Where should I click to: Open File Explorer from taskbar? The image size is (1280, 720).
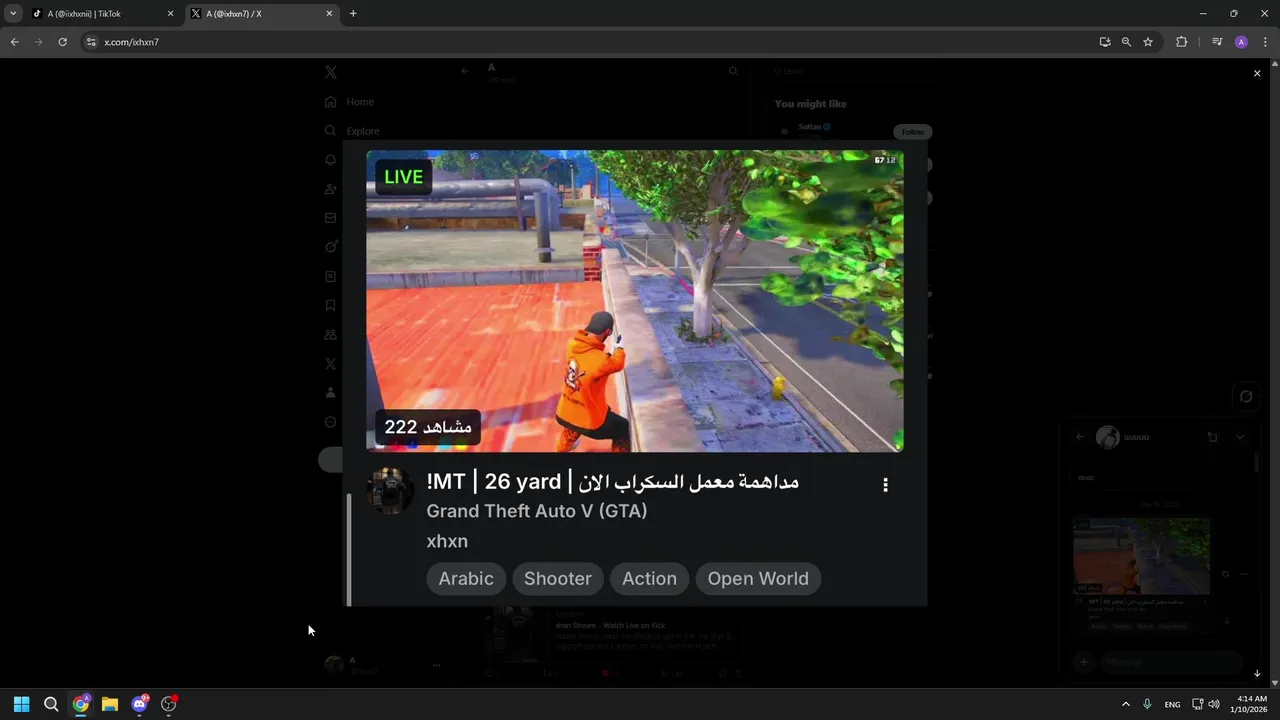(110, 704)
